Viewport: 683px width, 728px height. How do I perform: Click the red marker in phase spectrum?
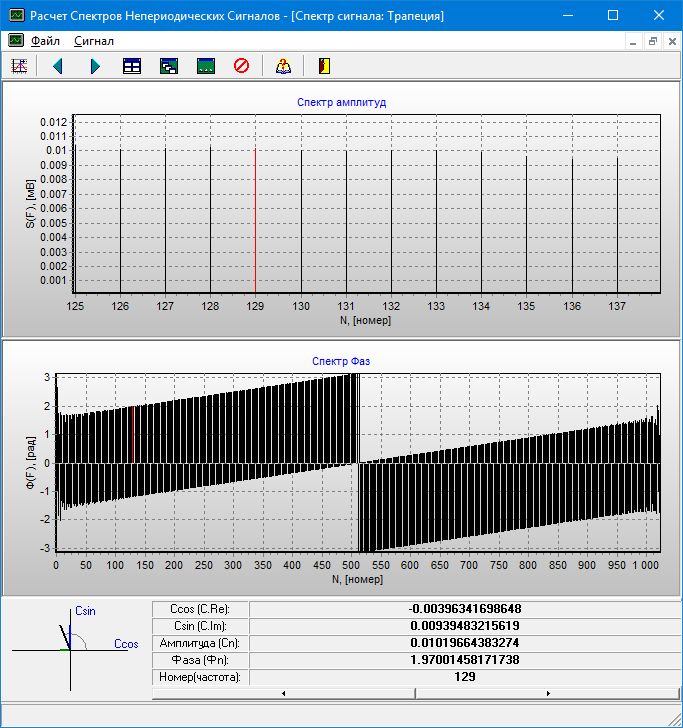point(131,435)
